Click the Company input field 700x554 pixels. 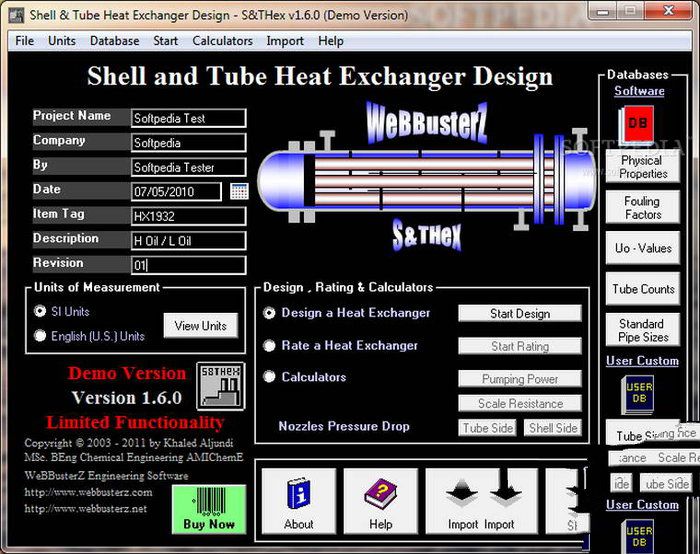pos(188,142)
